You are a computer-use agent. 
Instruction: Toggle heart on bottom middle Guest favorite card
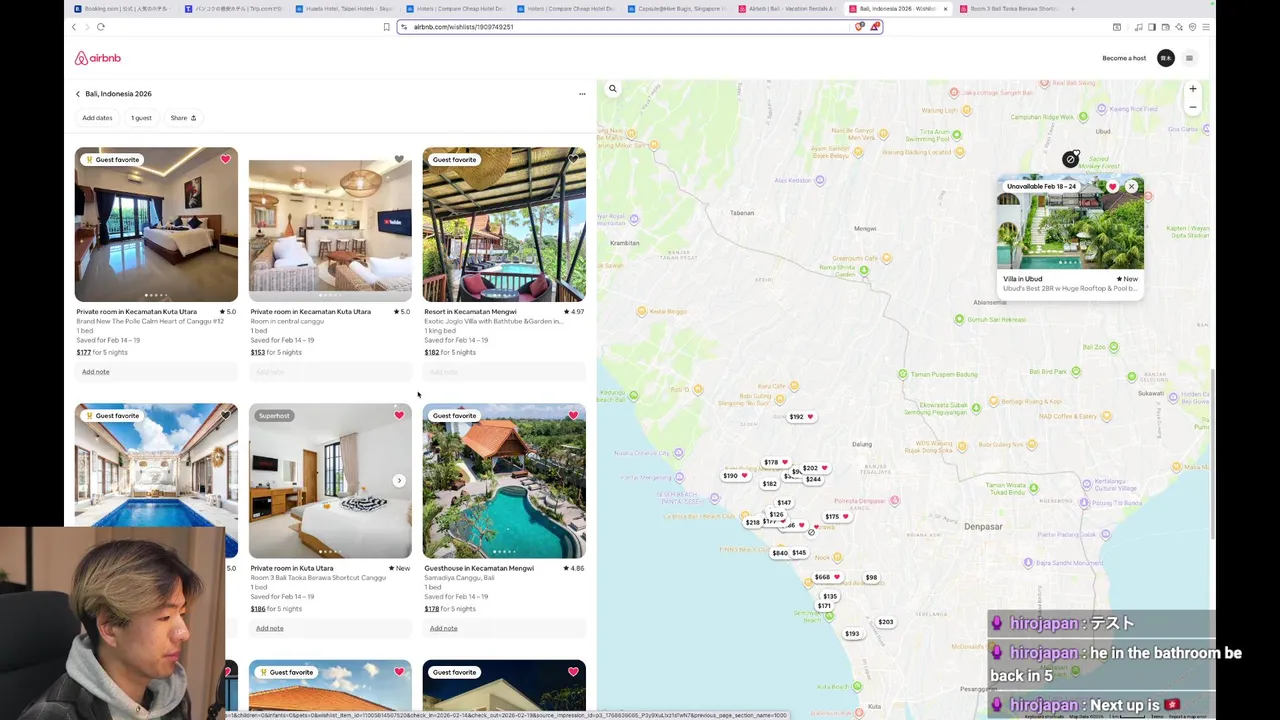pyautogui.click(x=399, y=672)
